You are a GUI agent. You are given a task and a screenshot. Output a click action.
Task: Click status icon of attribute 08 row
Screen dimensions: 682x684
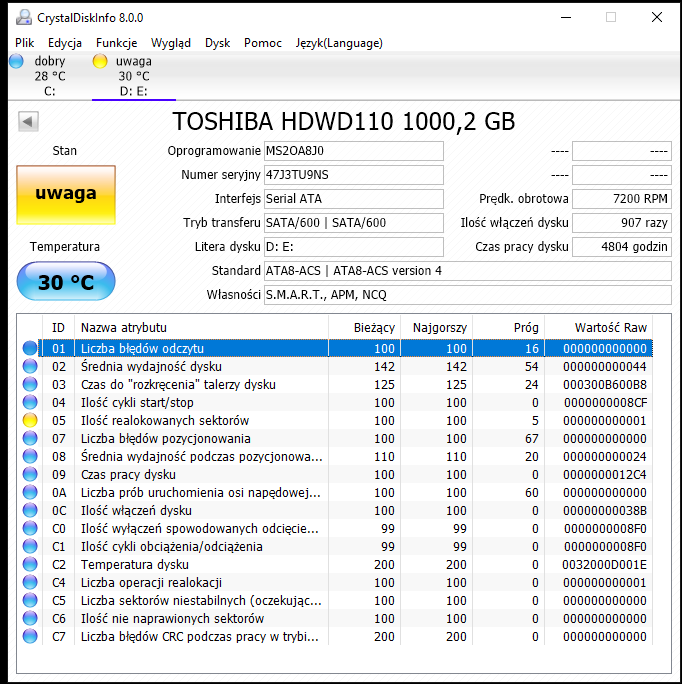click(x=30, y=456)
